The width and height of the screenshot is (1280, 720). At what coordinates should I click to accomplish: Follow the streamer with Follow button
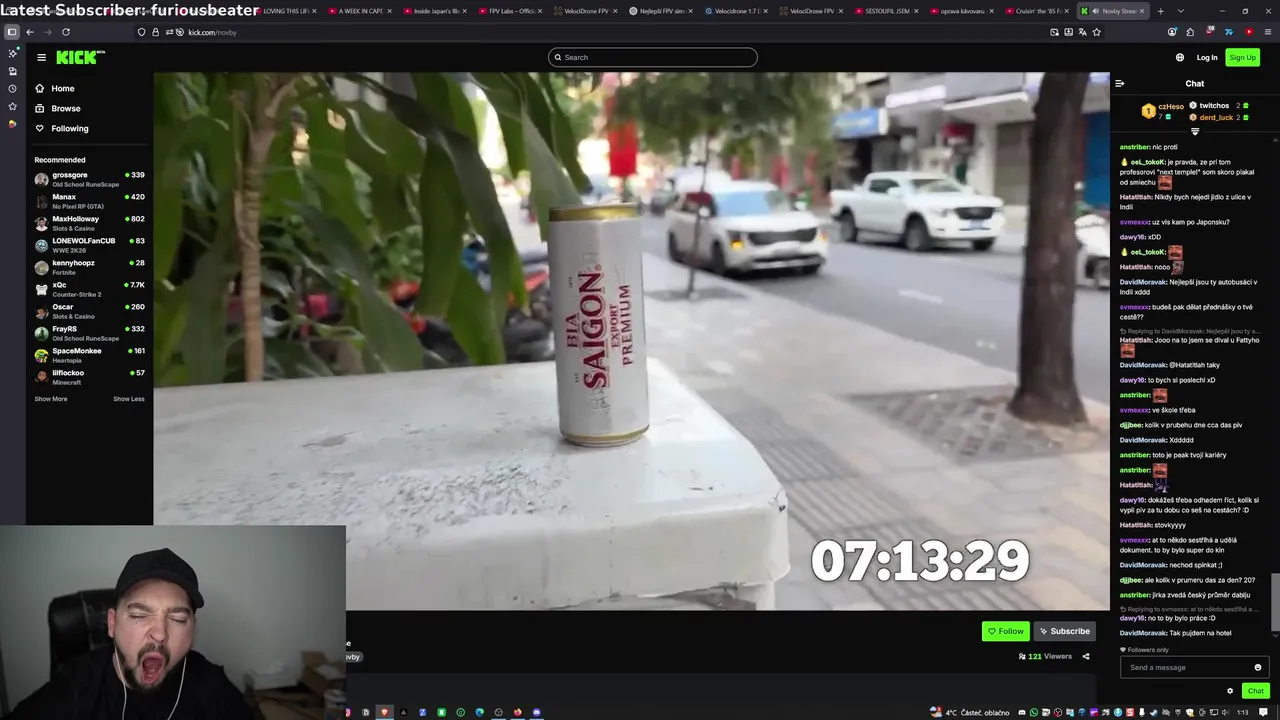pos(1006,631)
